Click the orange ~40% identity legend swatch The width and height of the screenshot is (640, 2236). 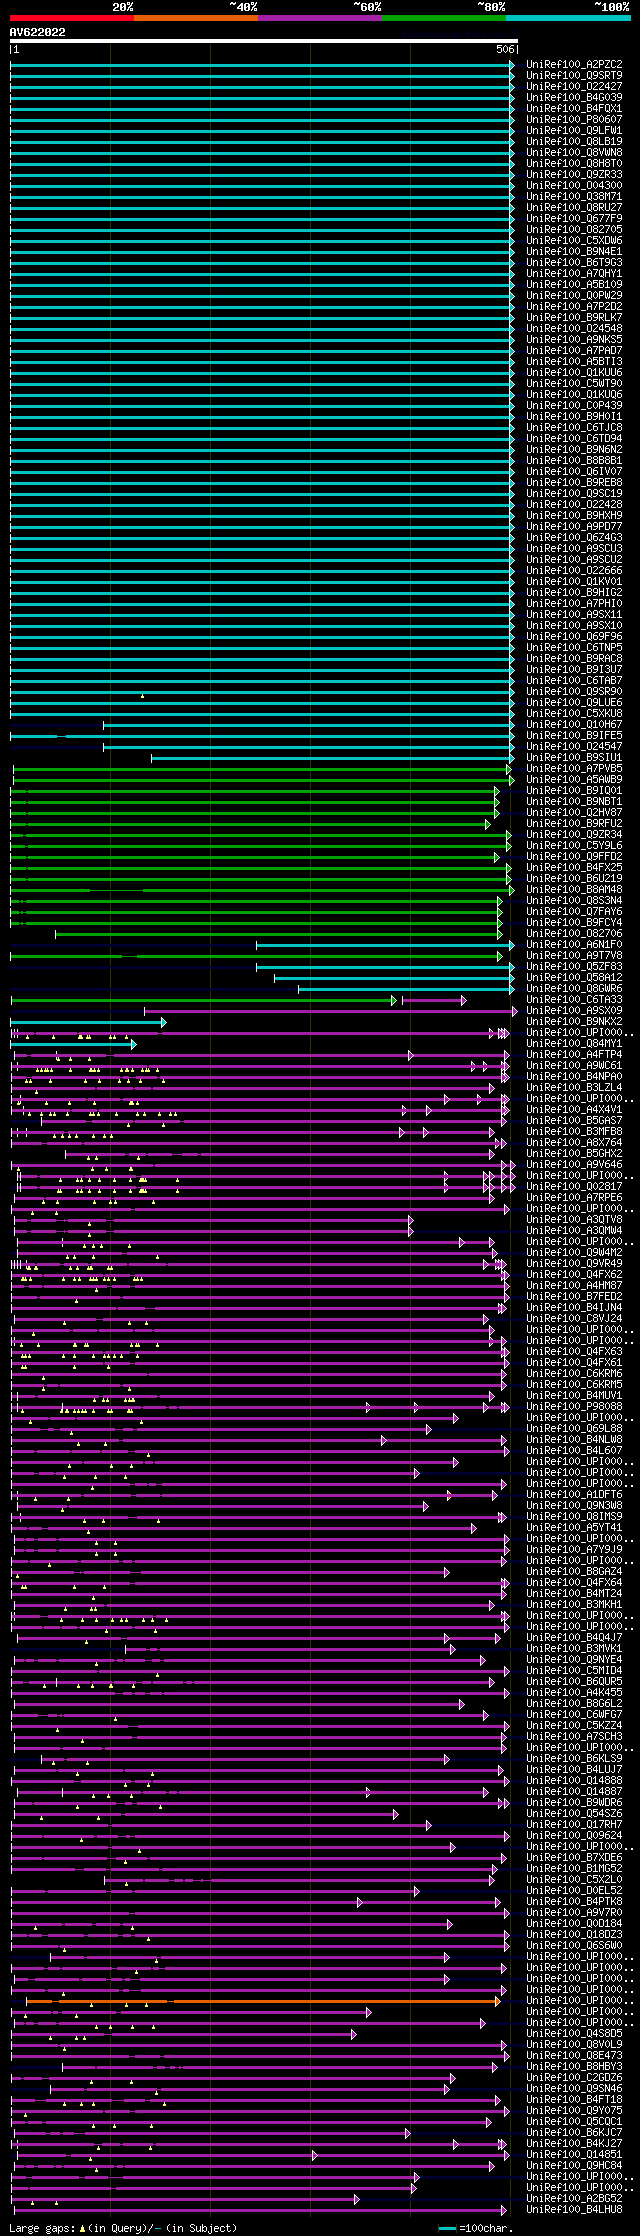click(195, 18)
